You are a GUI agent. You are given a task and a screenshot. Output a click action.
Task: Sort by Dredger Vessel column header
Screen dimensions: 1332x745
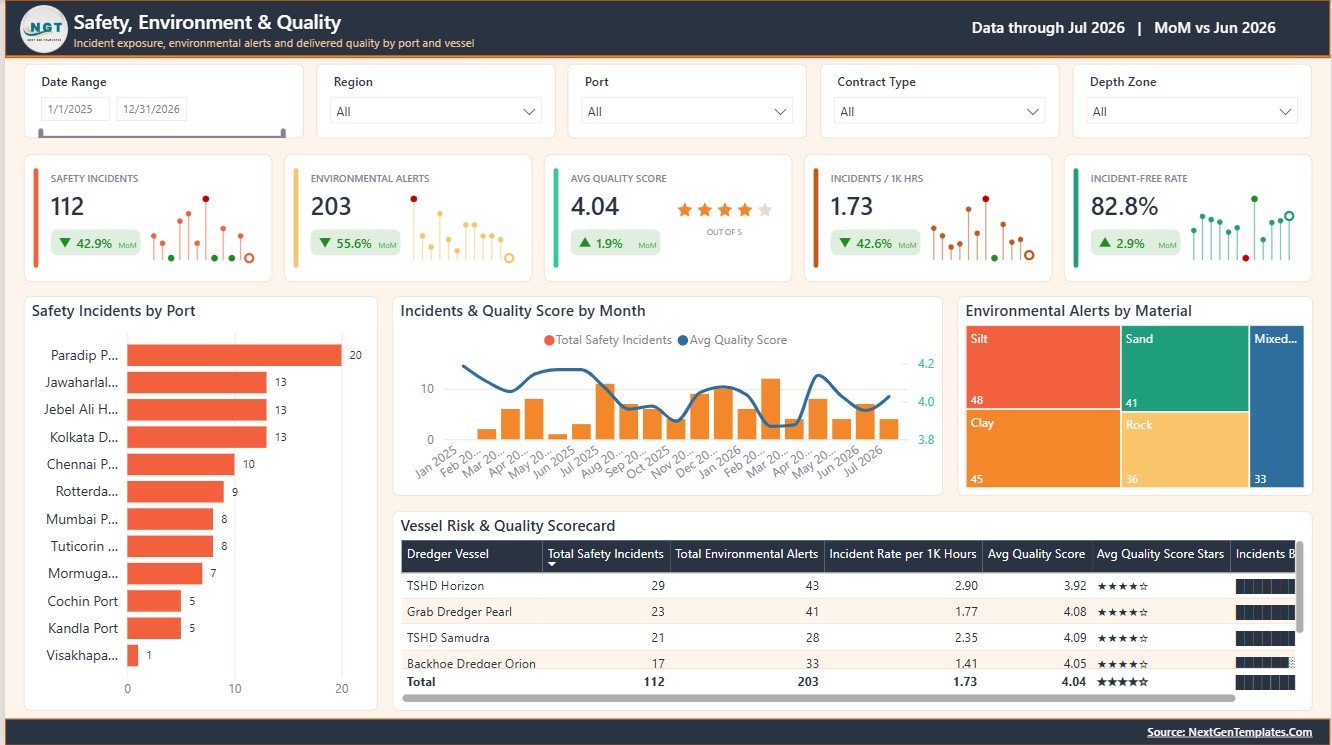click(x=472, y=554)
